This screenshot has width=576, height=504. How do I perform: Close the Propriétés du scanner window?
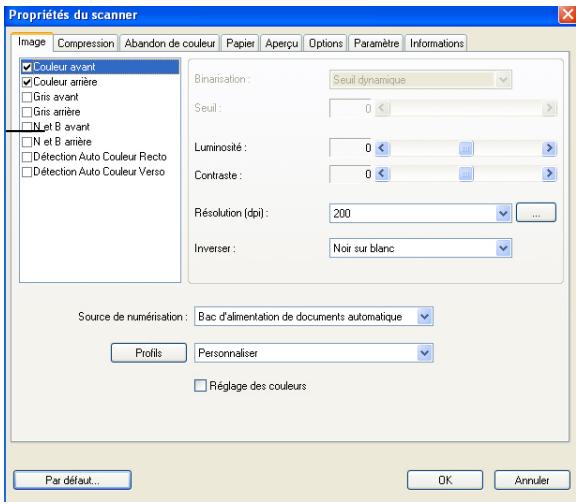(x=567, y=15)
